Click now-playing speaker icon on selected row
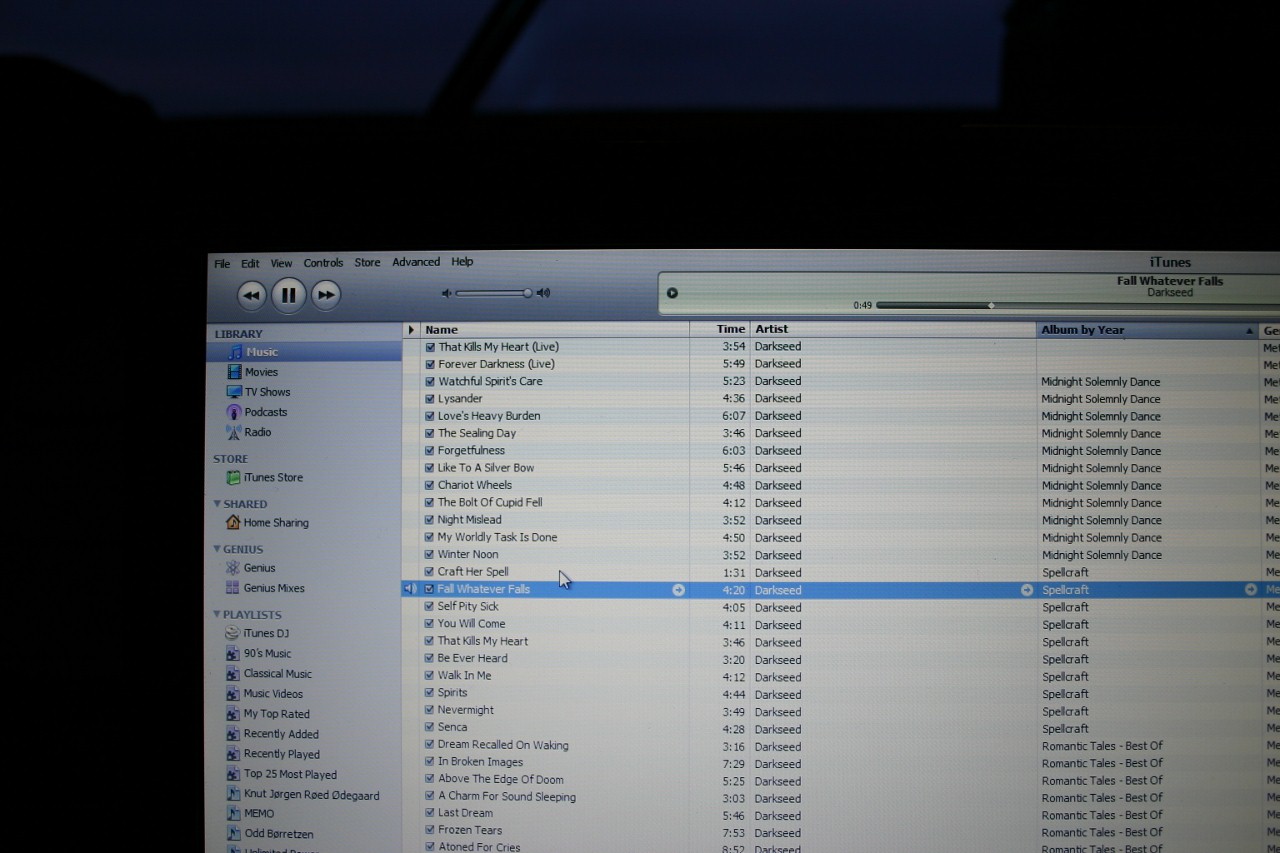The width and height of the screenshot is (1280, 853). point(410,589)
